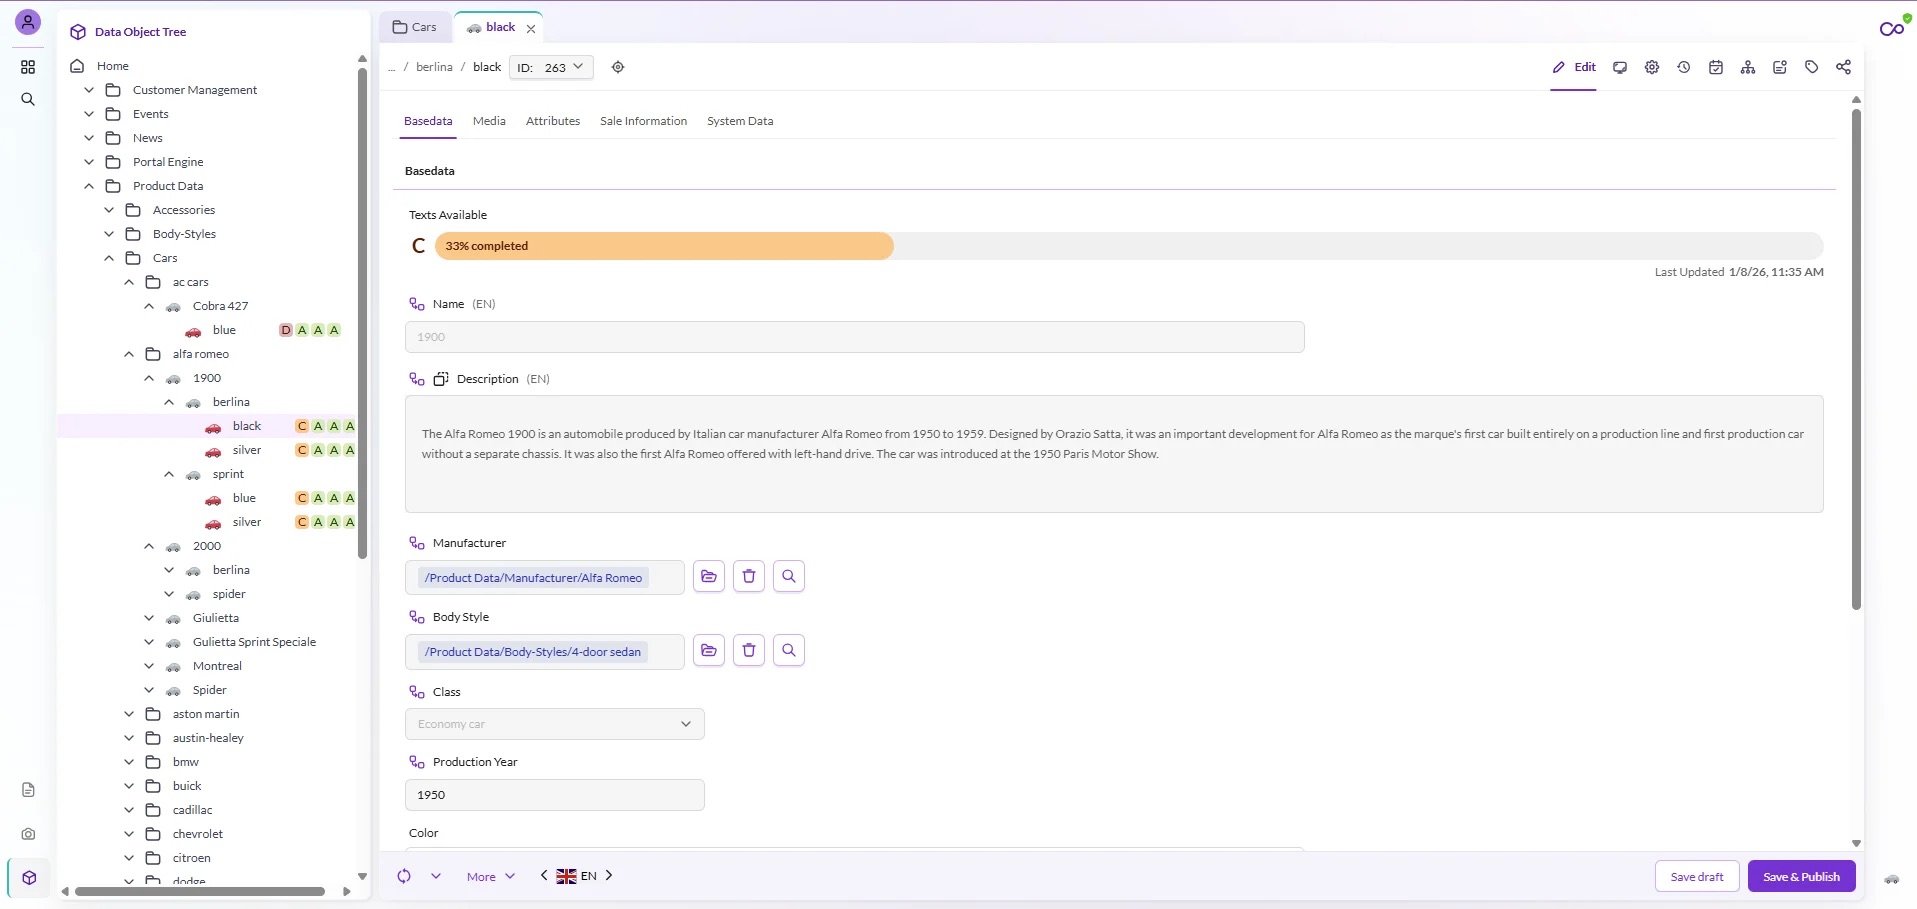Click the Save & Publish button
1917x909 pixels.
[x=1801, y=877]
